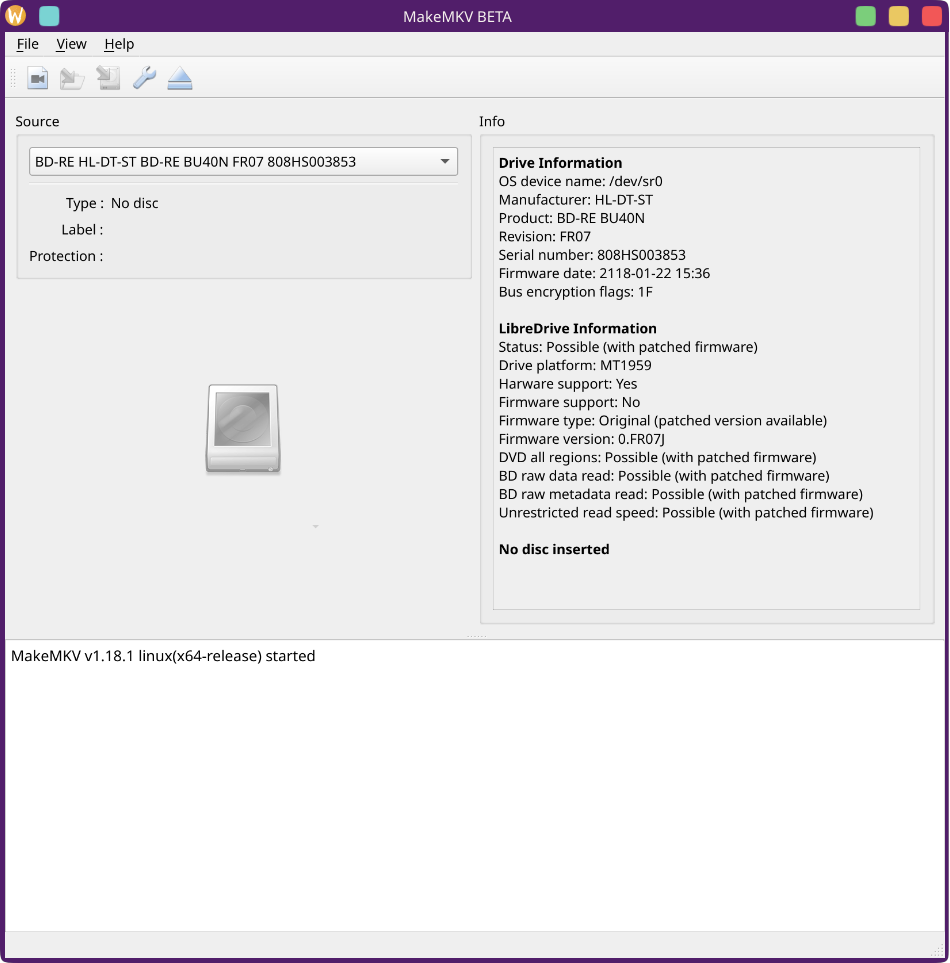This screenshot has width=950, height=963.
Task: Click 'Product: BD-RE BU40N' line
Action: tap(572, 218)
